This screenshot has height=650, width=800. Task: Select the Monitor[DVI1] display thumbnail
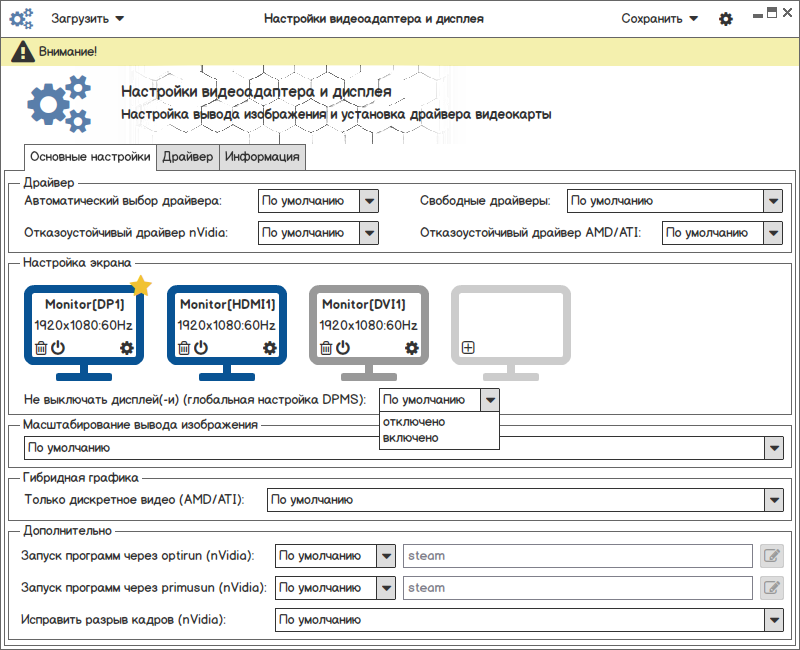coord(369,333)
